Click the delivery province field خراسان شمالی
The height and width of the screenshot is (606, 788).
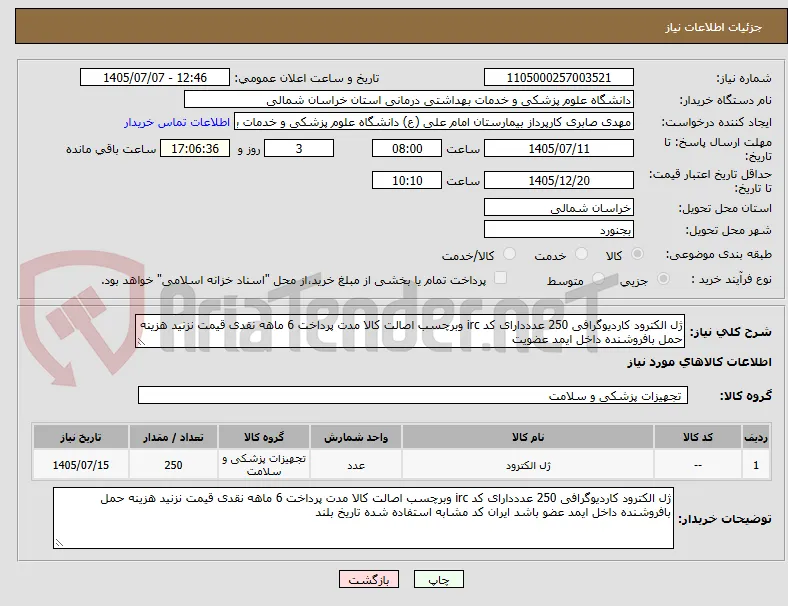559,208
